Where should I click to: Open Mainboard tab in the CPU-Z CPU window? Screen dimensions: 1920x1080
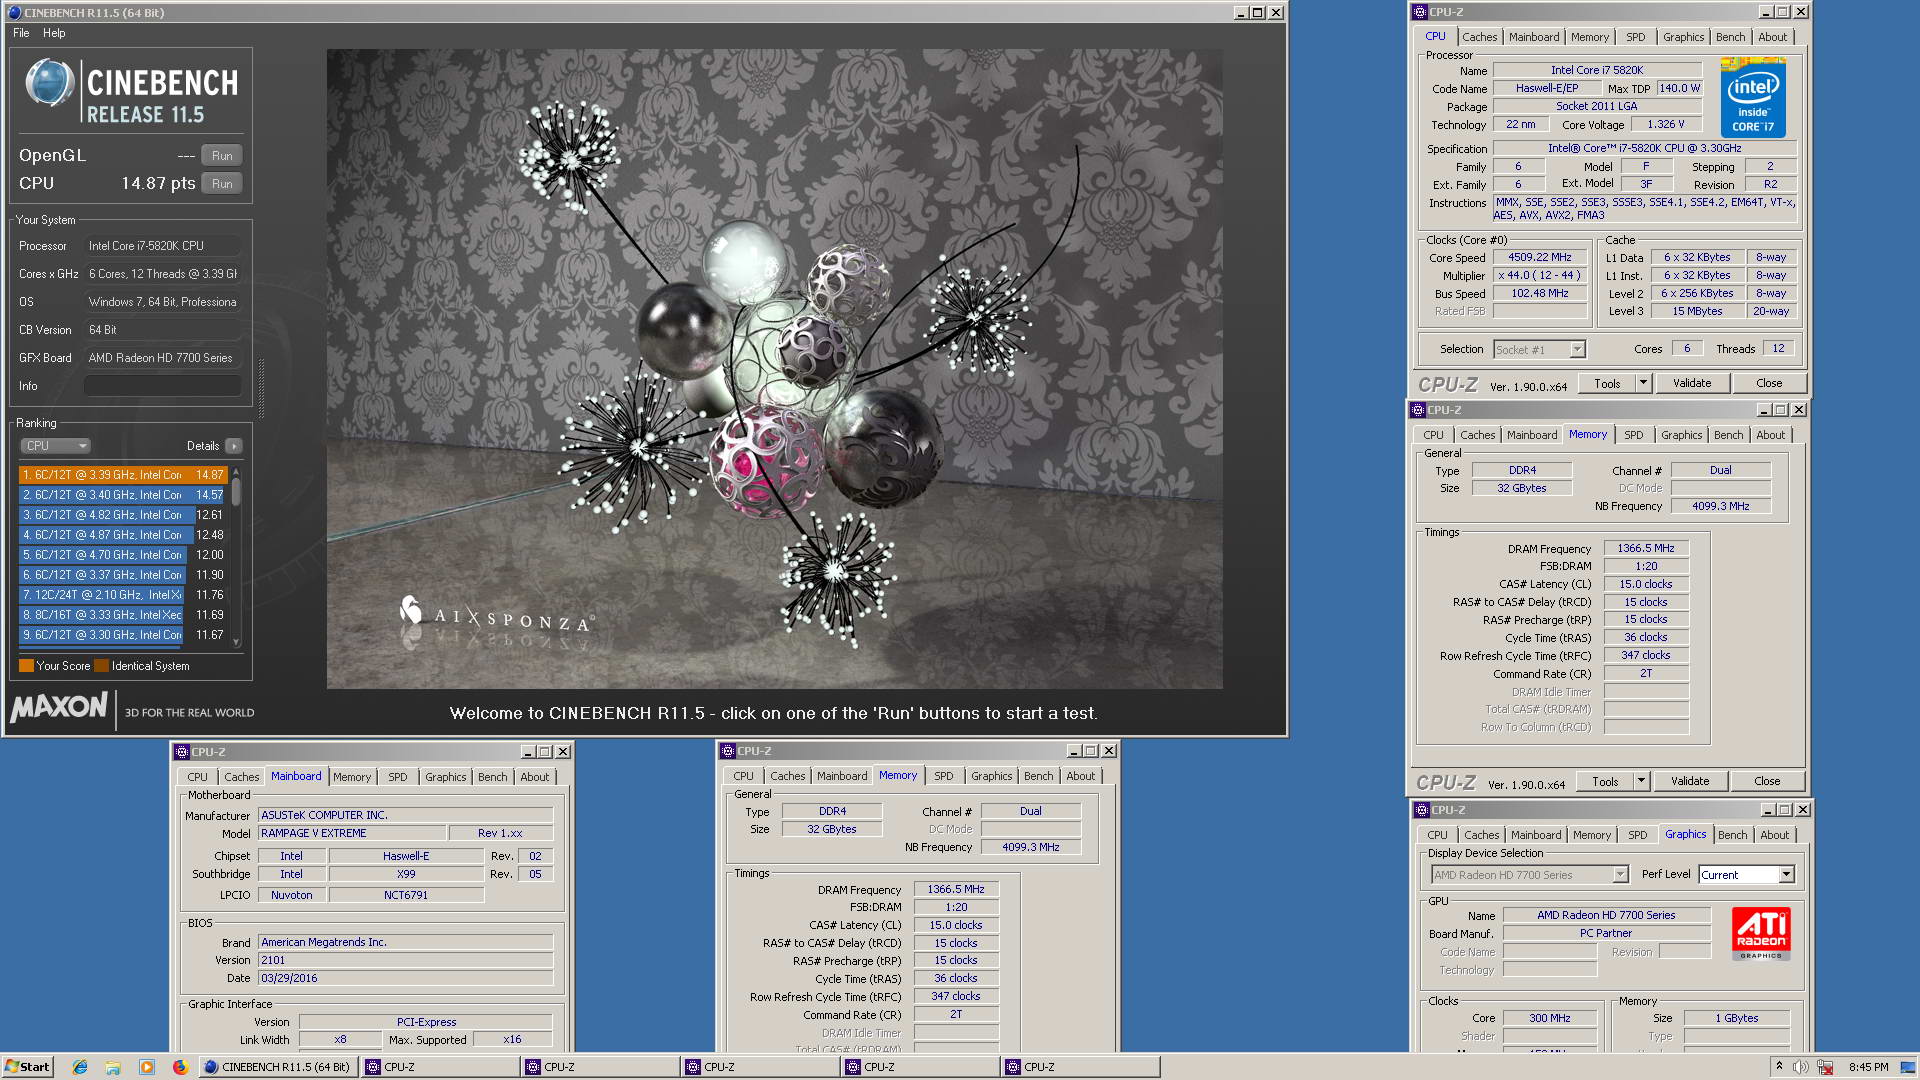(1534, 37)
